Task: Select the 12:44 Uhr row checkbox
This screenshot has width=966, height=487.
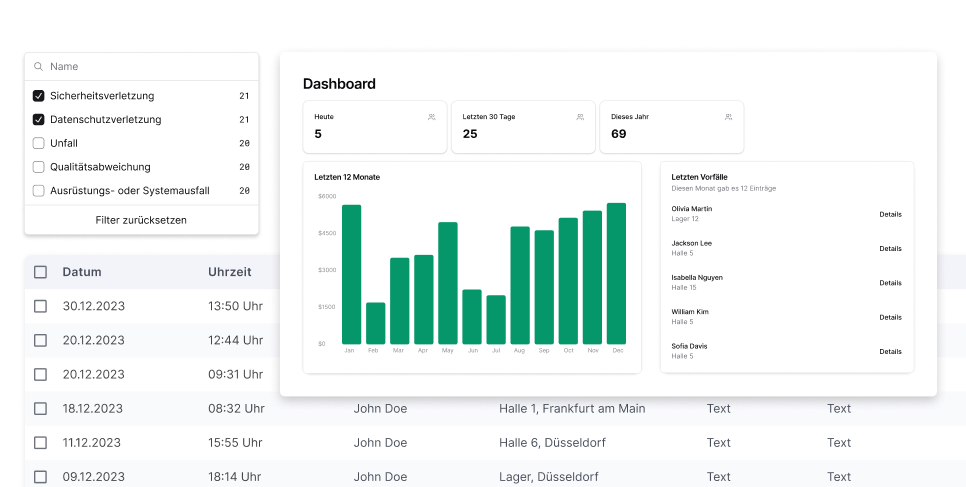Action: [40, 340]
